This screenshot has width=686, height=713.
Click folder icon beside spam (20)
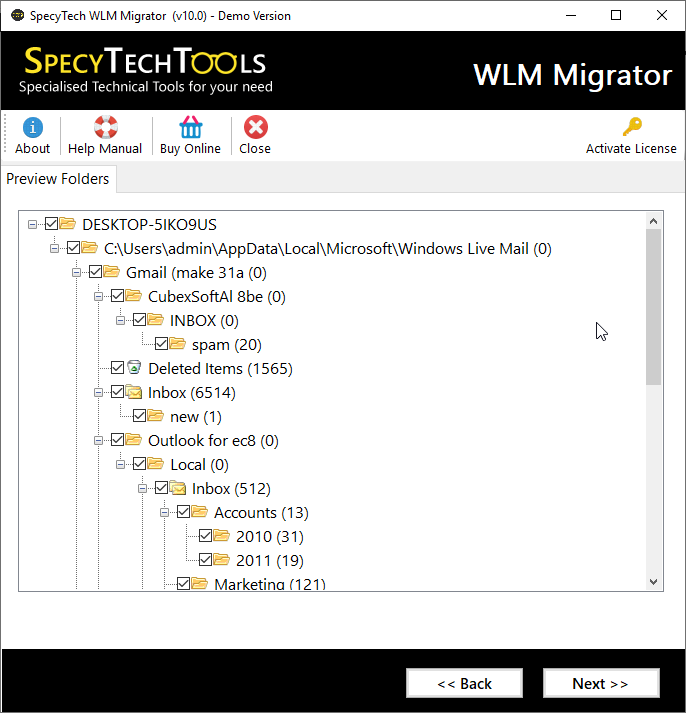tap(178, 344)
